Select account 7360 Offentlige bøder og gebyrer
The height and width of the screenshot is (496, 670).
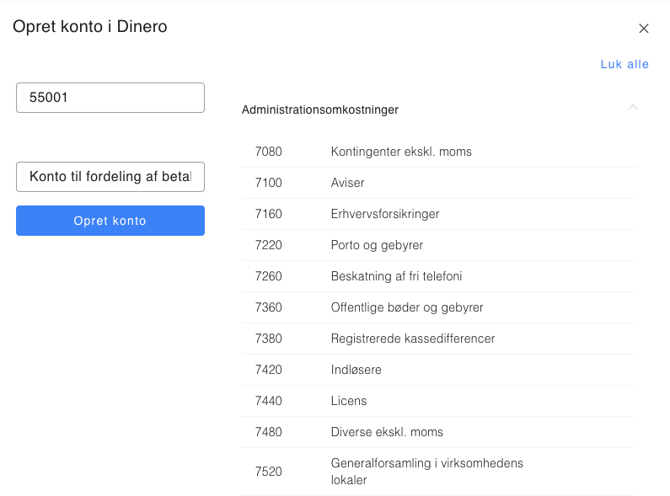pyautogui.click(x=439, y=308)
